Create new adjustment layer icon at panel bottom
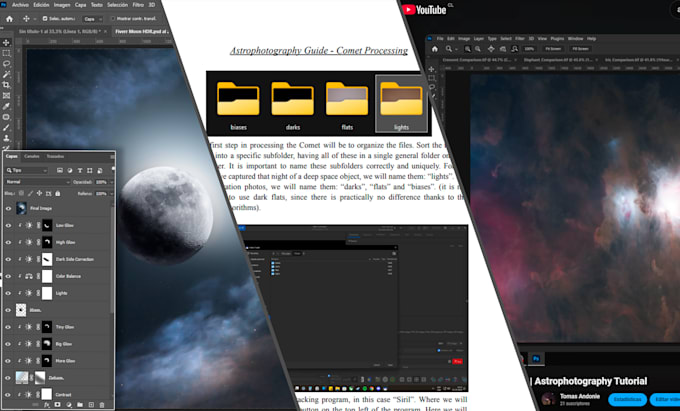 coord(69,405)
